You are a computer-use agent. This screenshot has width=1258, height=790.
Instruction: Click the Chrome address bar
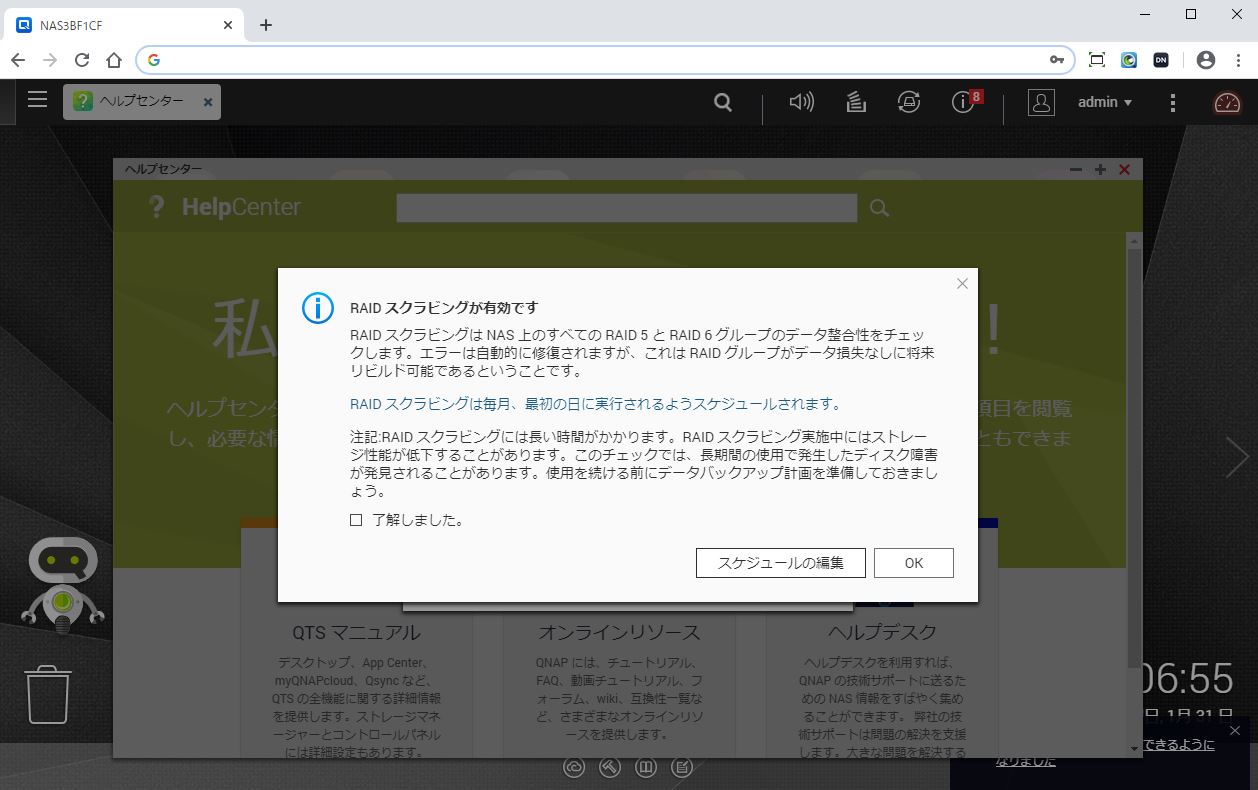[x=600, y=60]
